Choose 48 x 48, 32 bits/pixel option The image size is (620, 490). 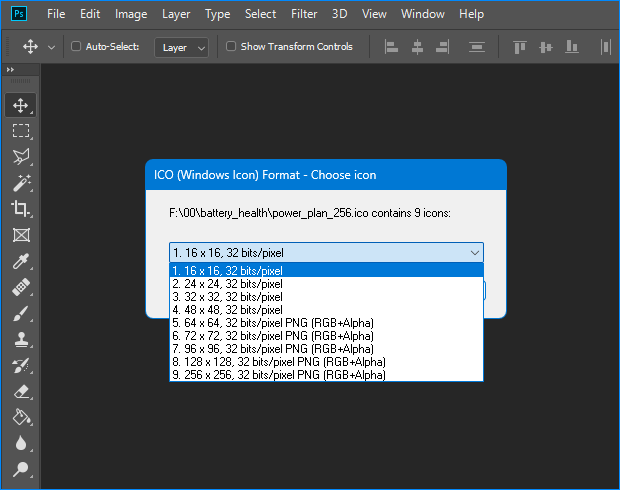(x=326, y=310)
